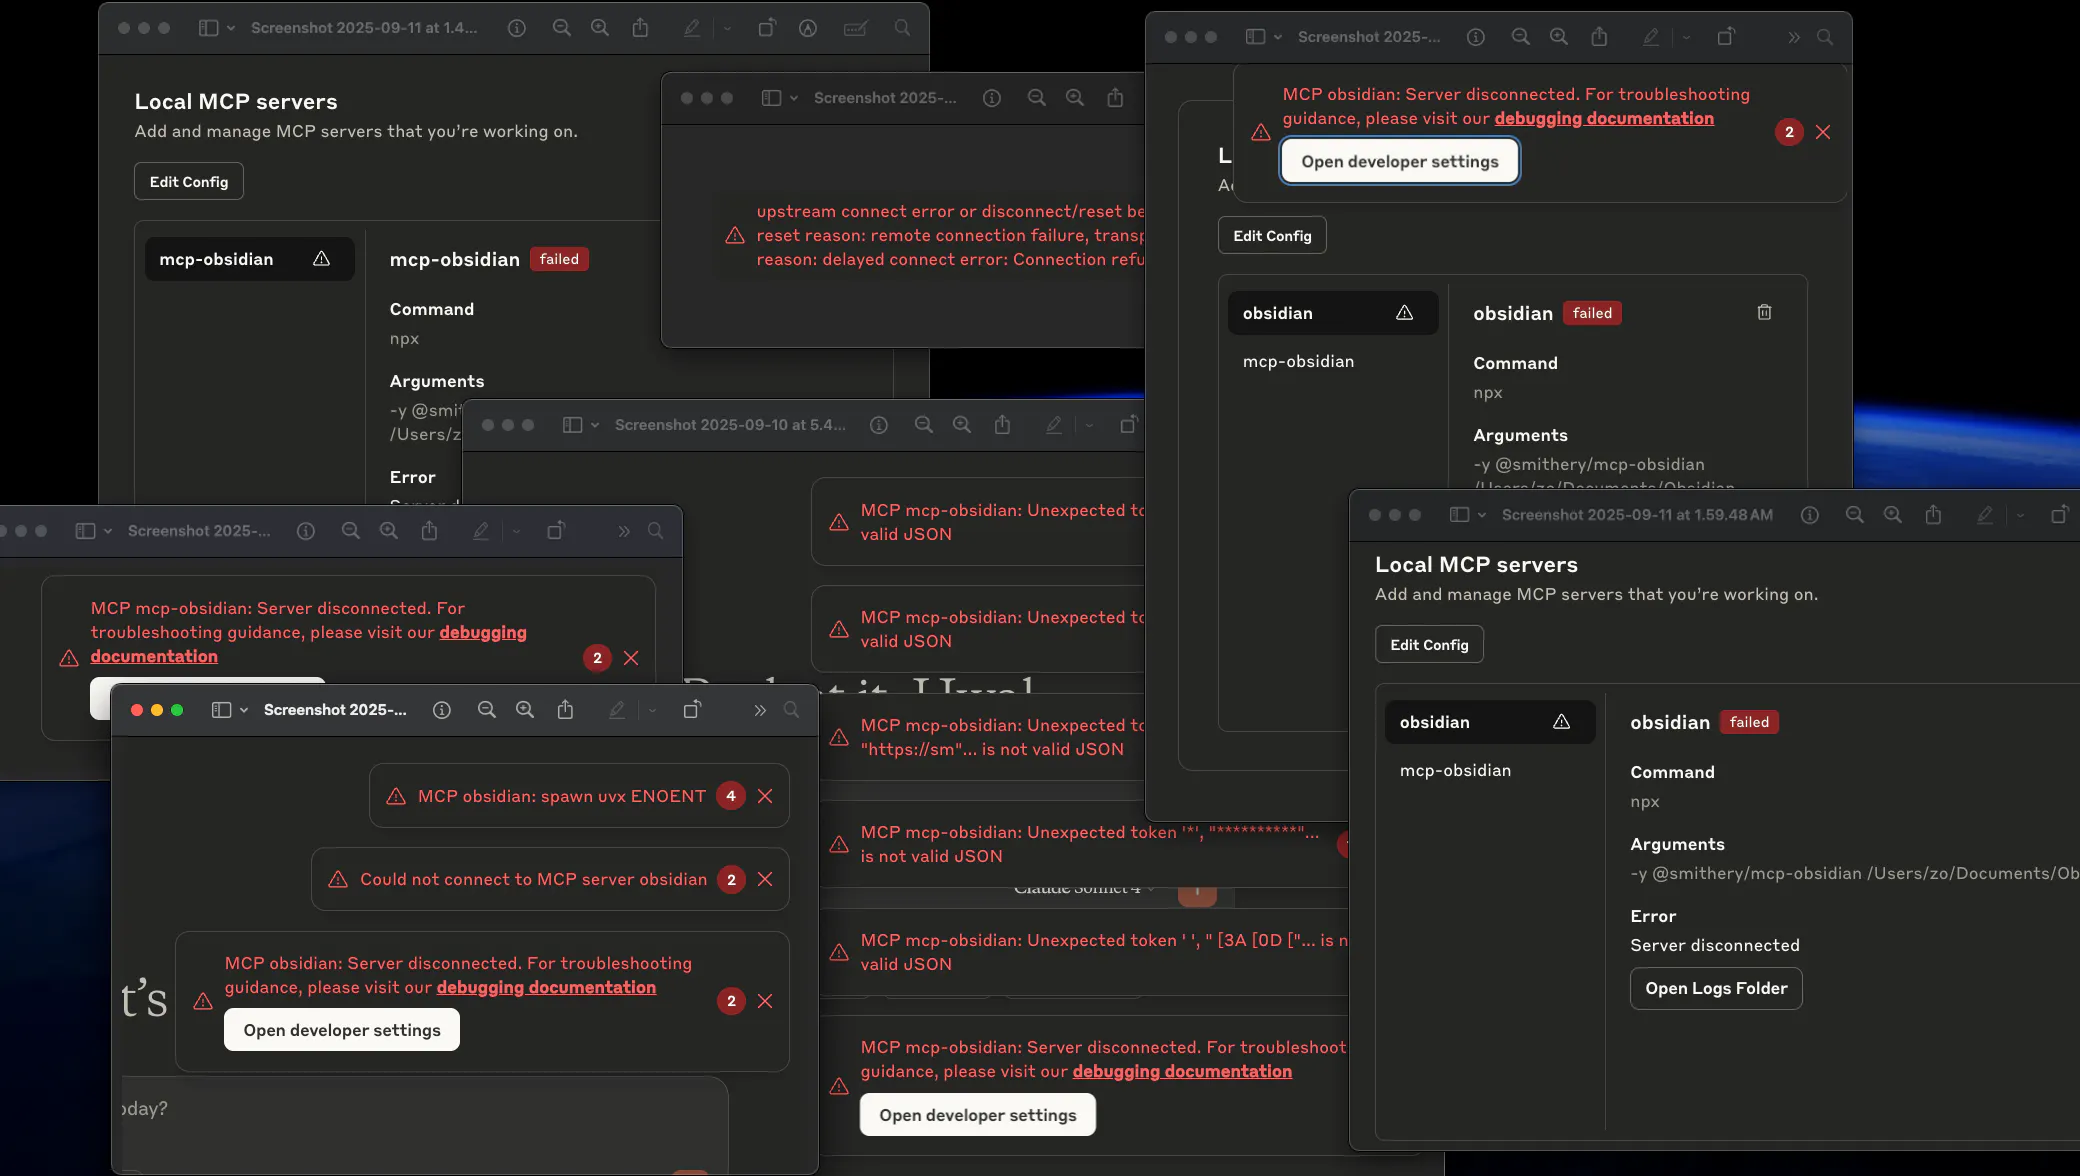
Task: Click search icon in Screenshot 2025-09-11 at 1.4 window
Action: [x=902, y=28]
